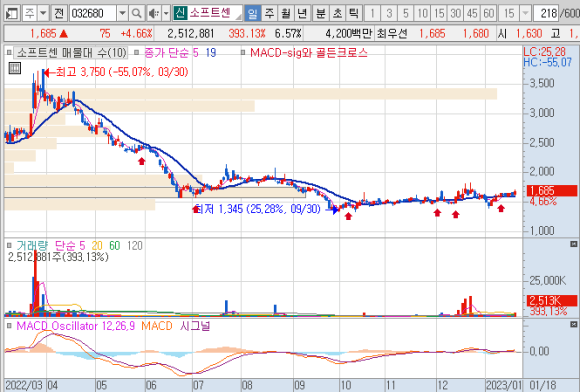Select the 소프트센 매물대 수(10) label

pyautogui.click(x=71, y=53)
